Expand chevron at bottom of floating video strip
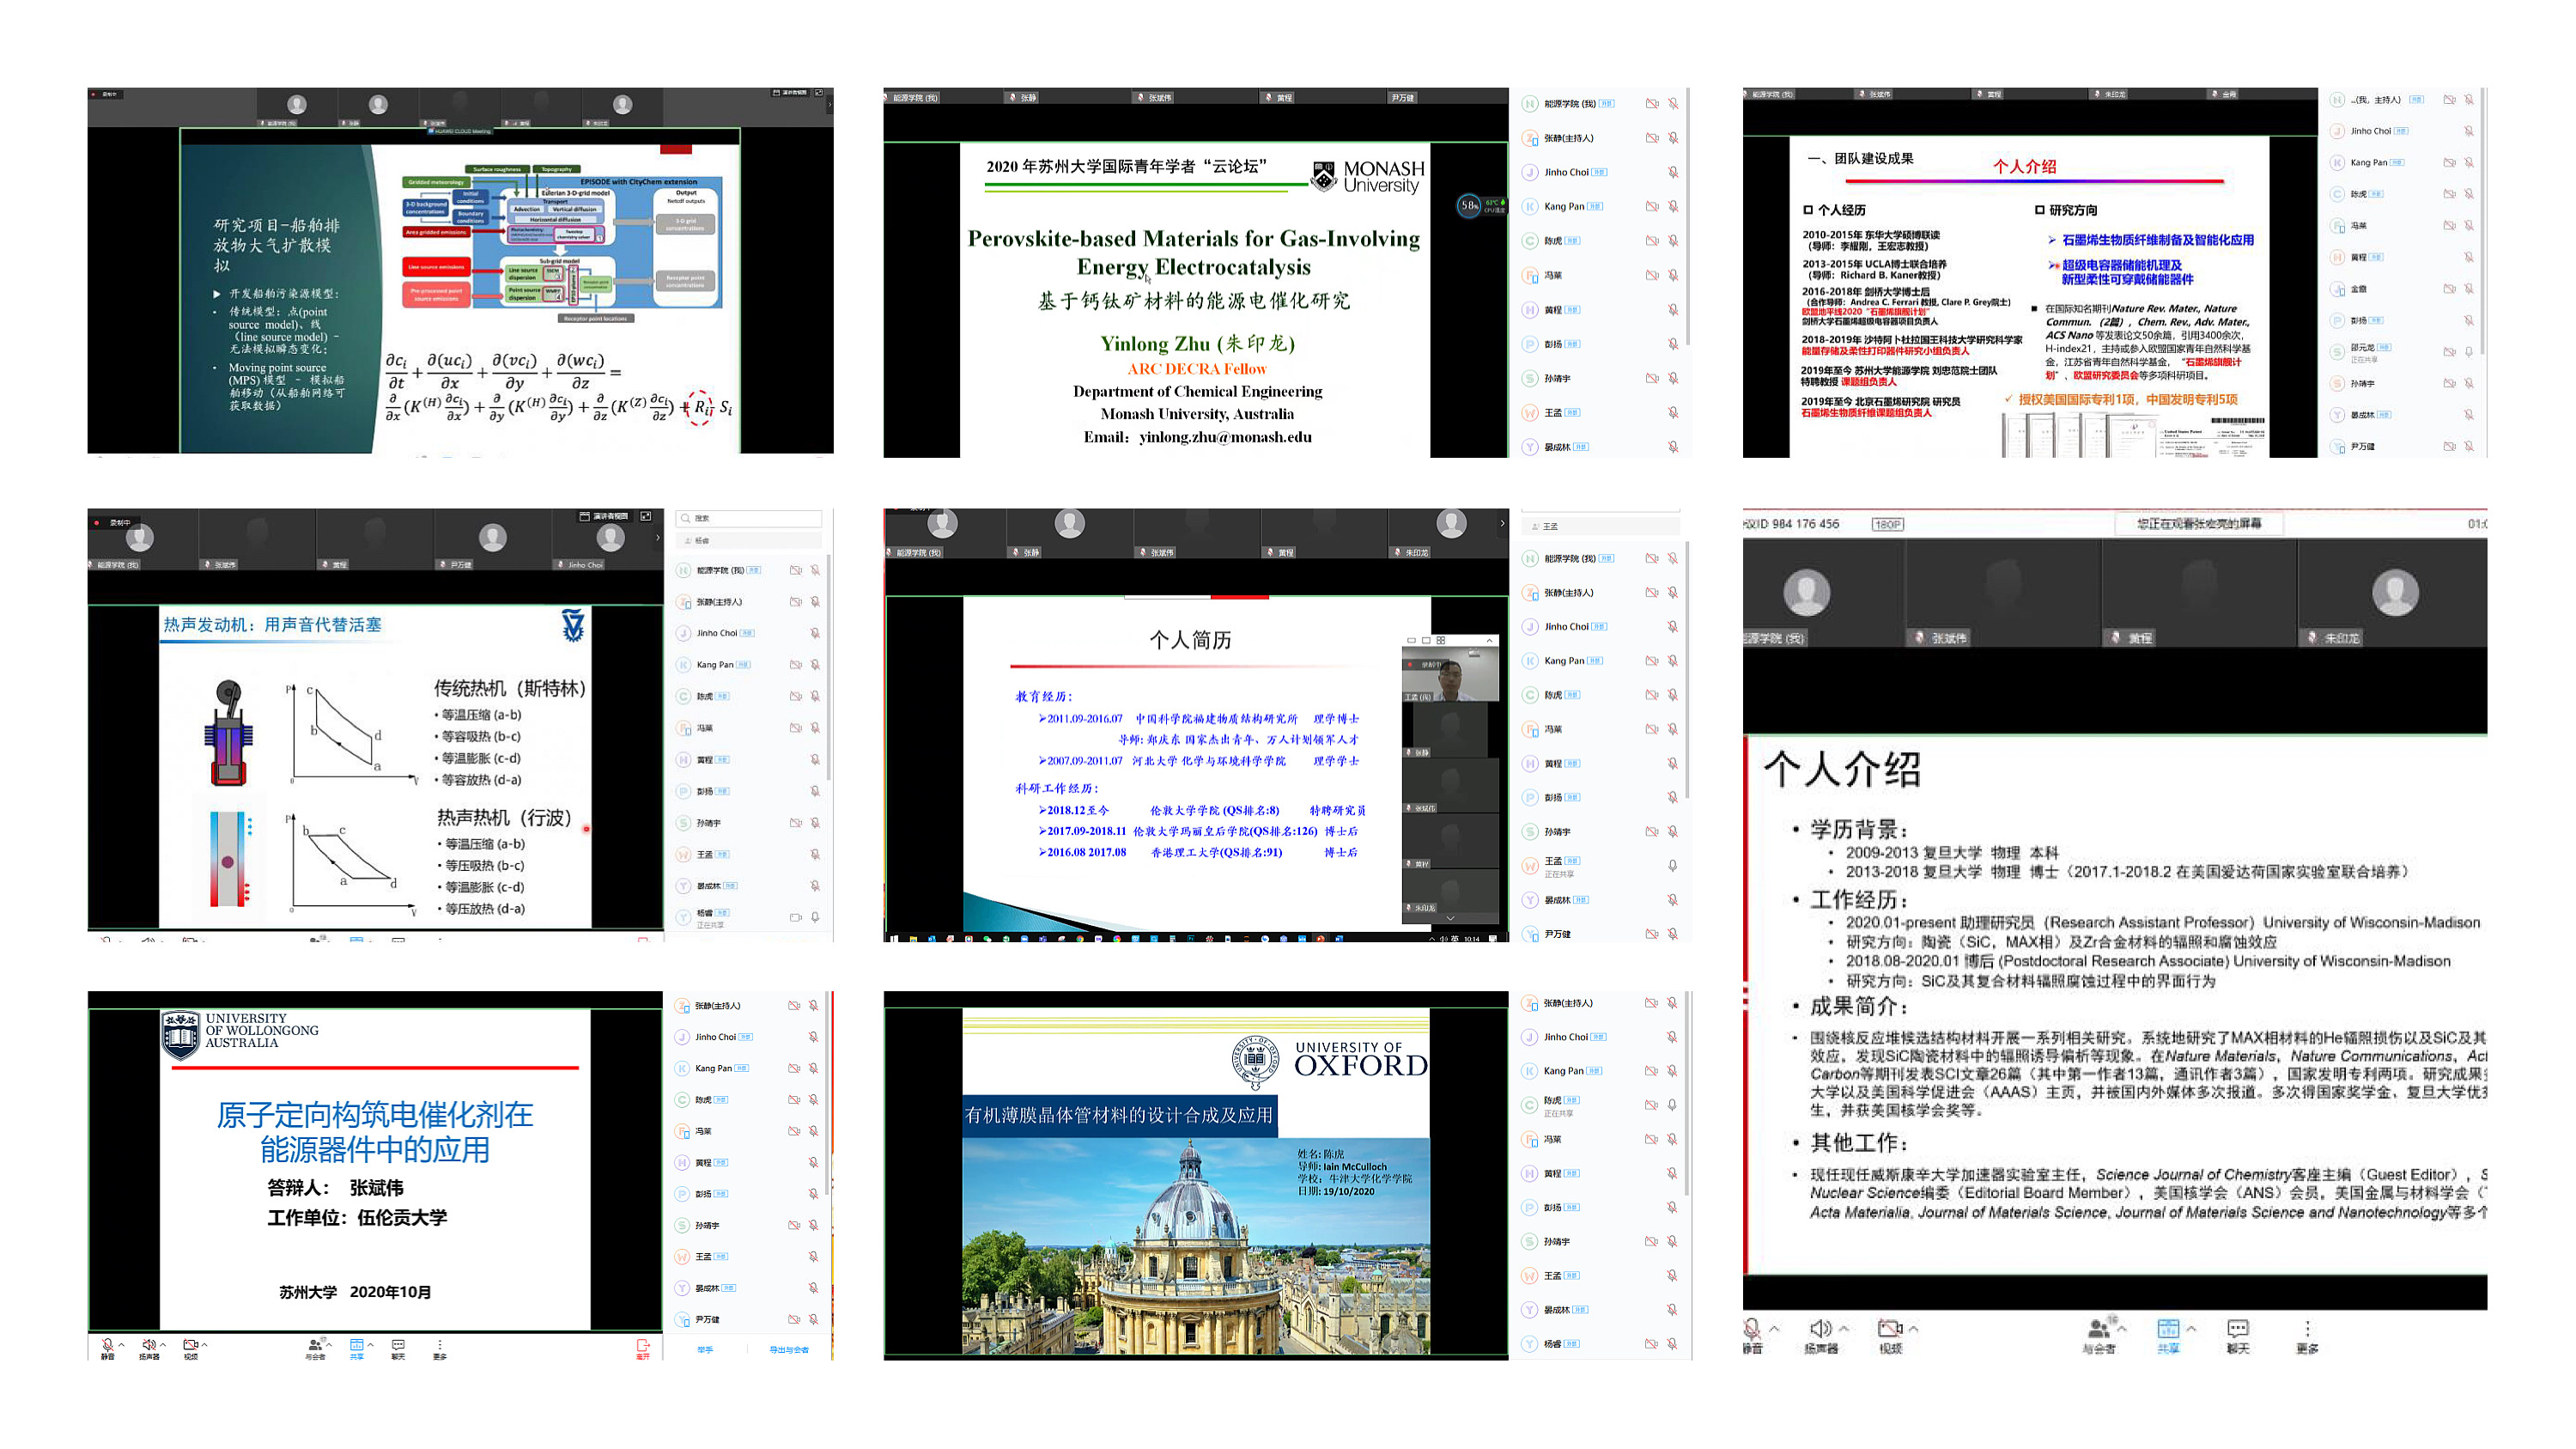This screenshot has height=1449, width=2576. coord(1450,918)
